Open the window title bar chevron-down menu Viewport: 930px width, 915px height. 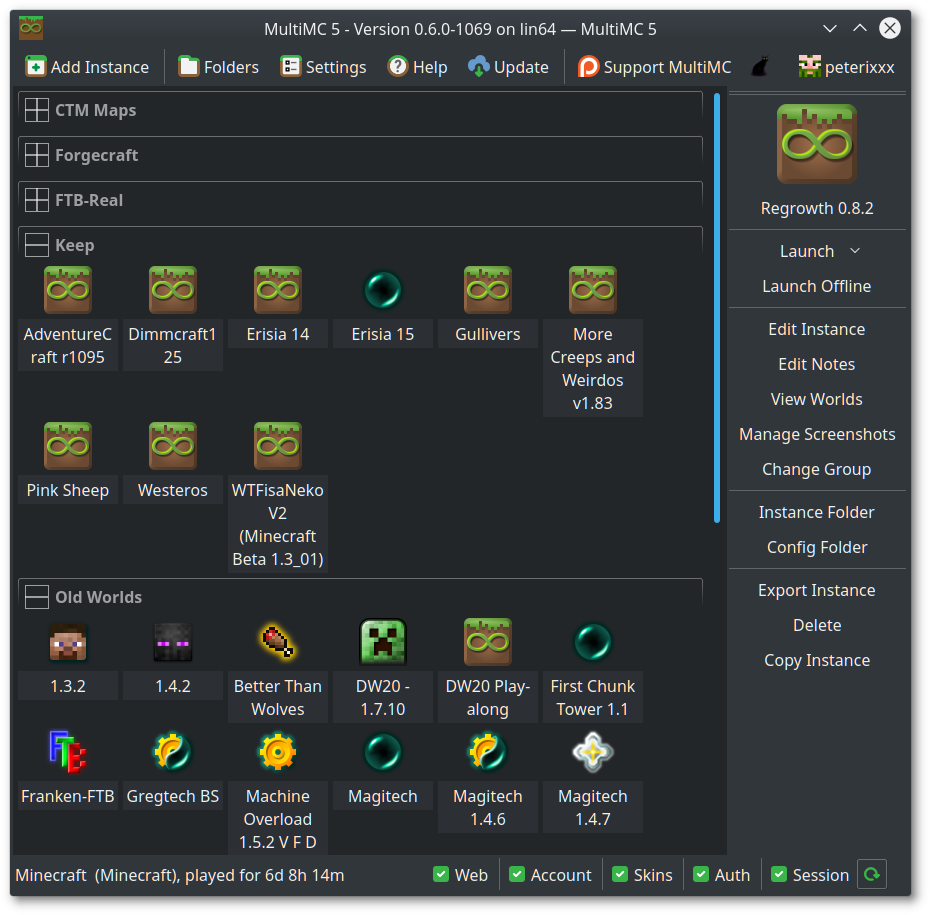830,28
